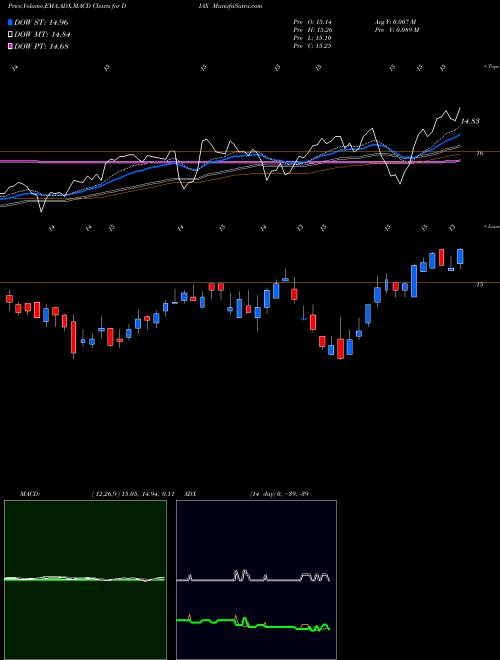Click the ADX (14 day) values text
The width and height of the screenshot is (500, 660).
pyautogui.click(x=279, y=494)
